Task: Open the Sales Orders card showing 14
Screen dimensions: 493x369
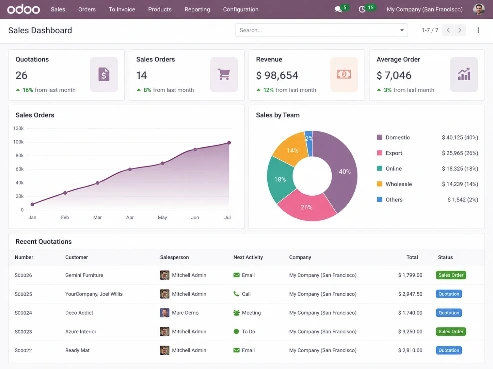Action: (186, 75)
